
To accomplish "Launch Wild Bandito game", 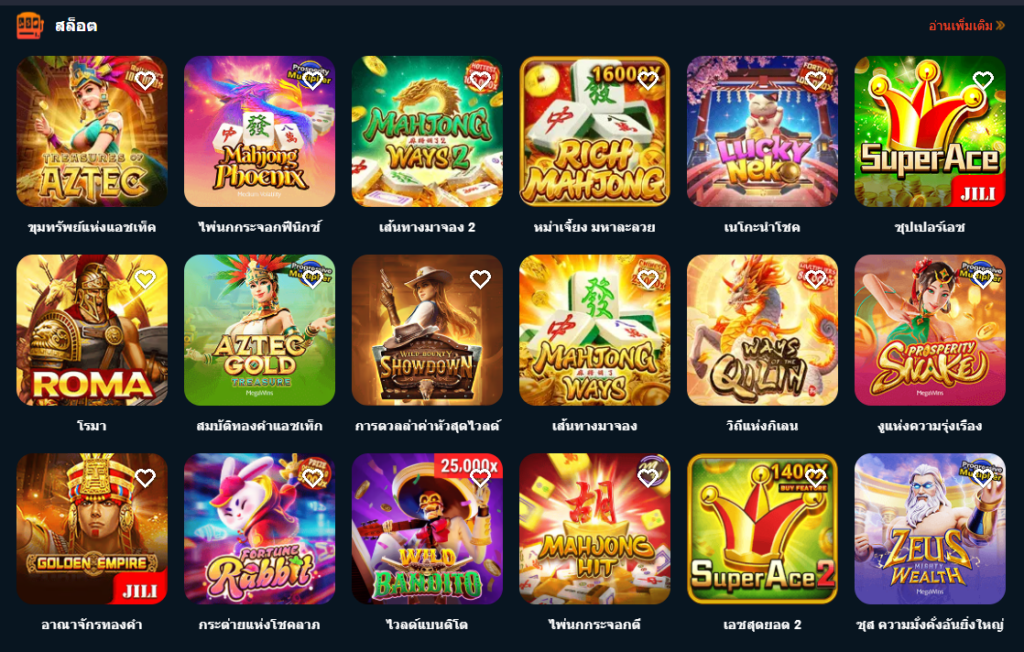I will [427, 529].
